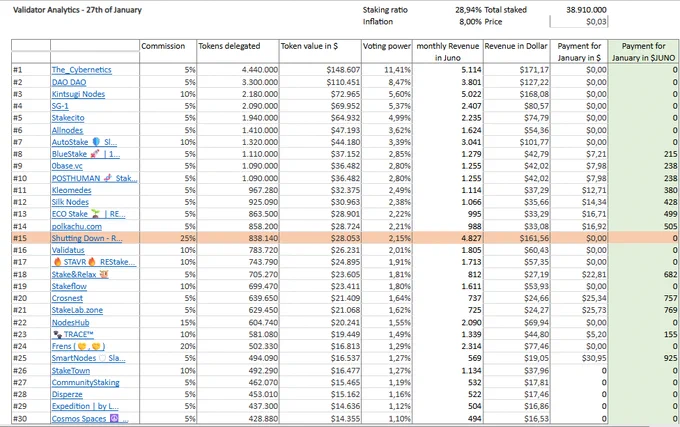Select the 20% commission cell for Frens
Screen dimensions: 680x427
click(x=168, y=346)
